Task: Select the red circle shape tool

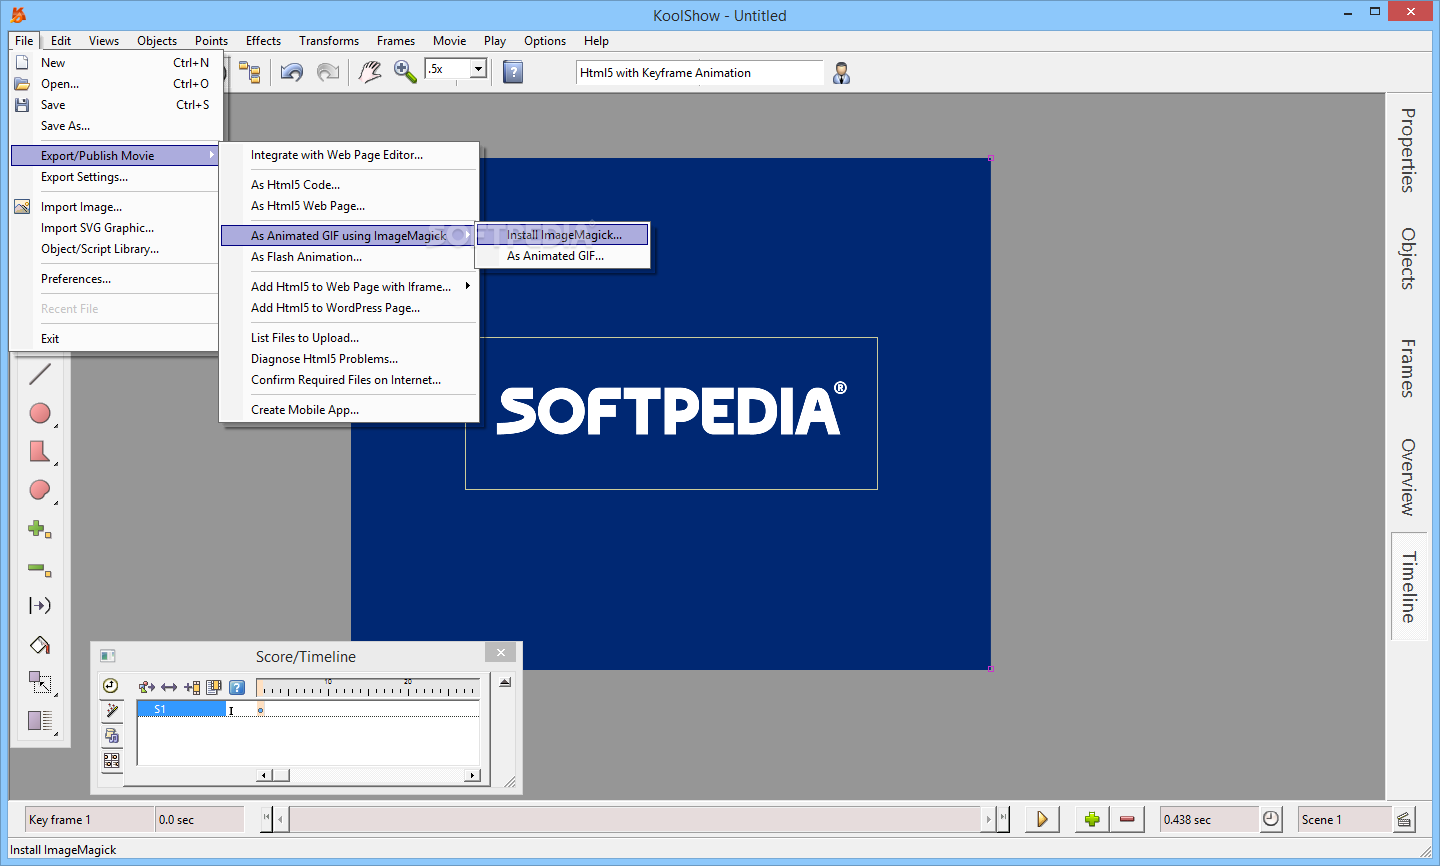Action: pyautogui.click(x=40, y=413)
